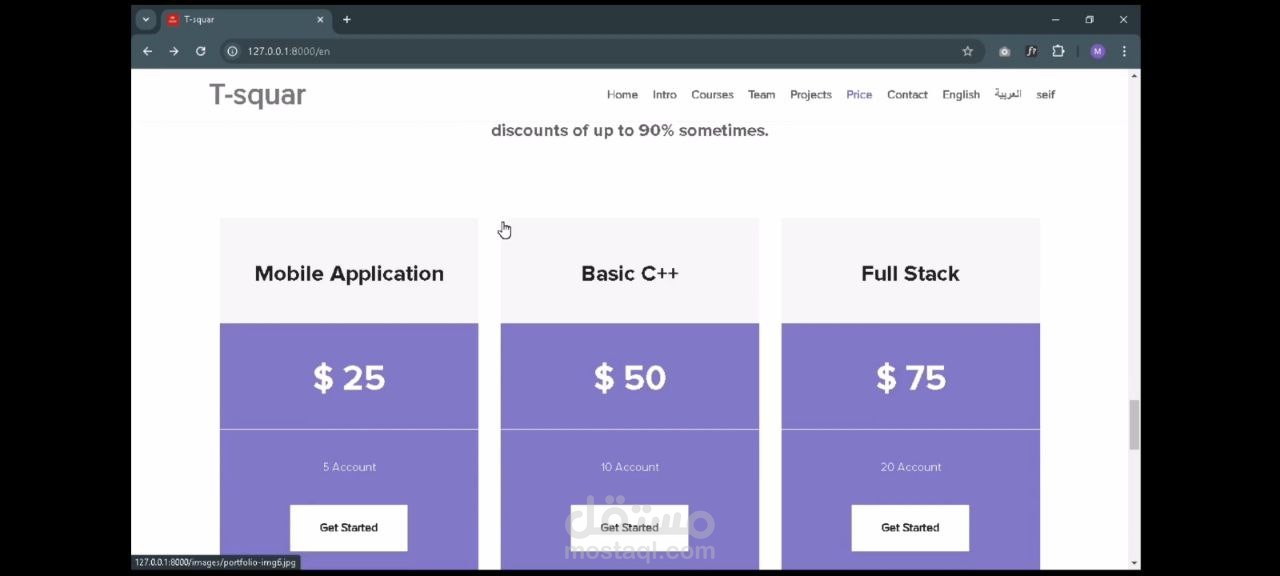Click the Basic C++ plan title

(630, 274)
